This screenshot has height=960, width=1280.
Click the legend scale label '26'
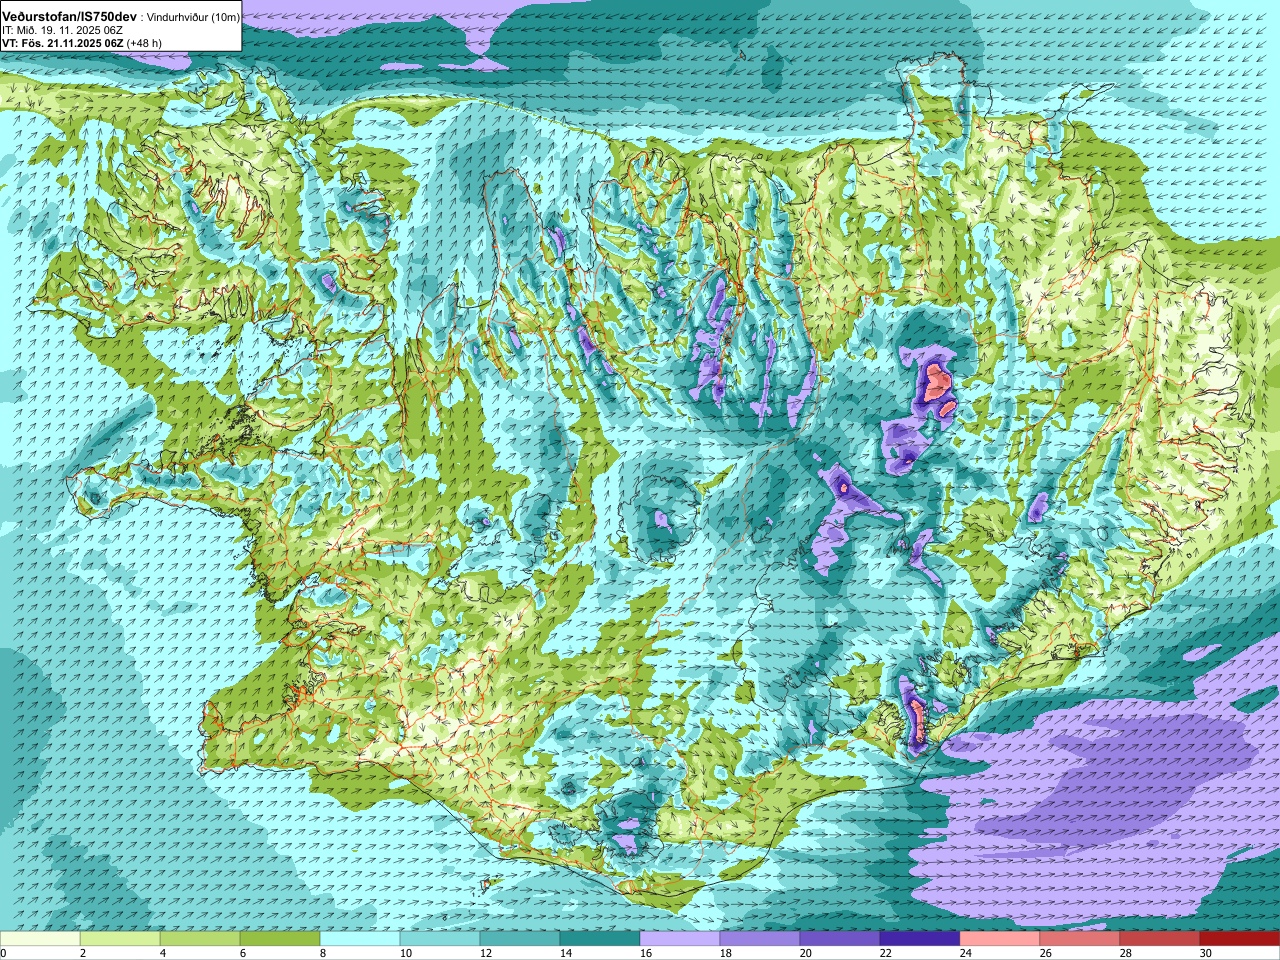tap(1045, 953)
